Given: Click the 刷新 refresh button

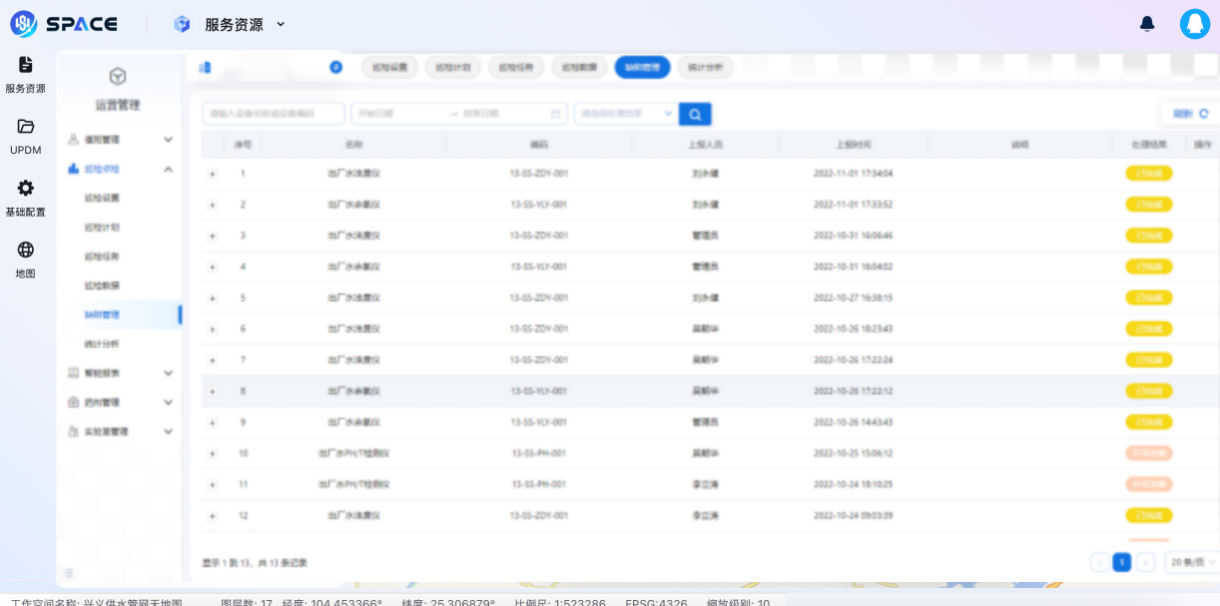Looking at the screenshot, I should (x=1189, y=114).
